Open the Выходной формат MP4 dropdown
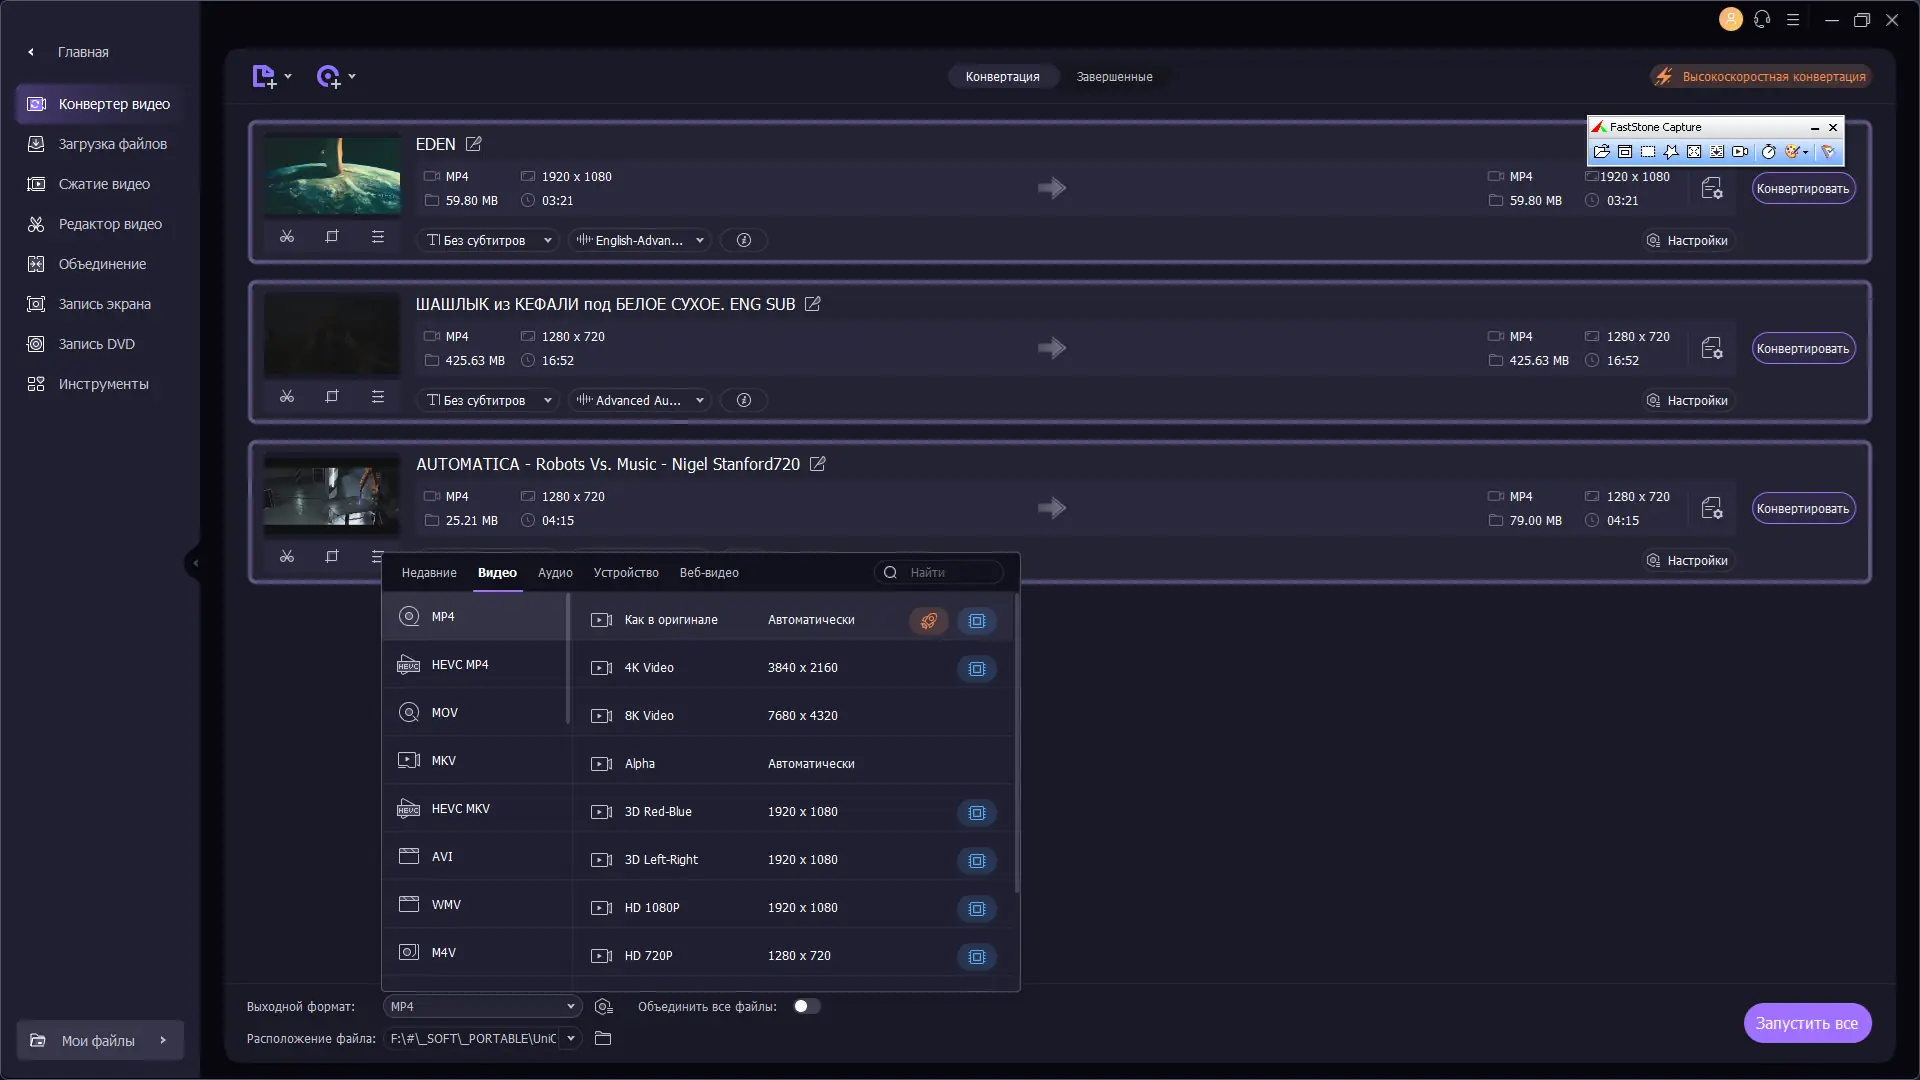This screenshot has height=1080, width=1920. tap(482, 1007)
